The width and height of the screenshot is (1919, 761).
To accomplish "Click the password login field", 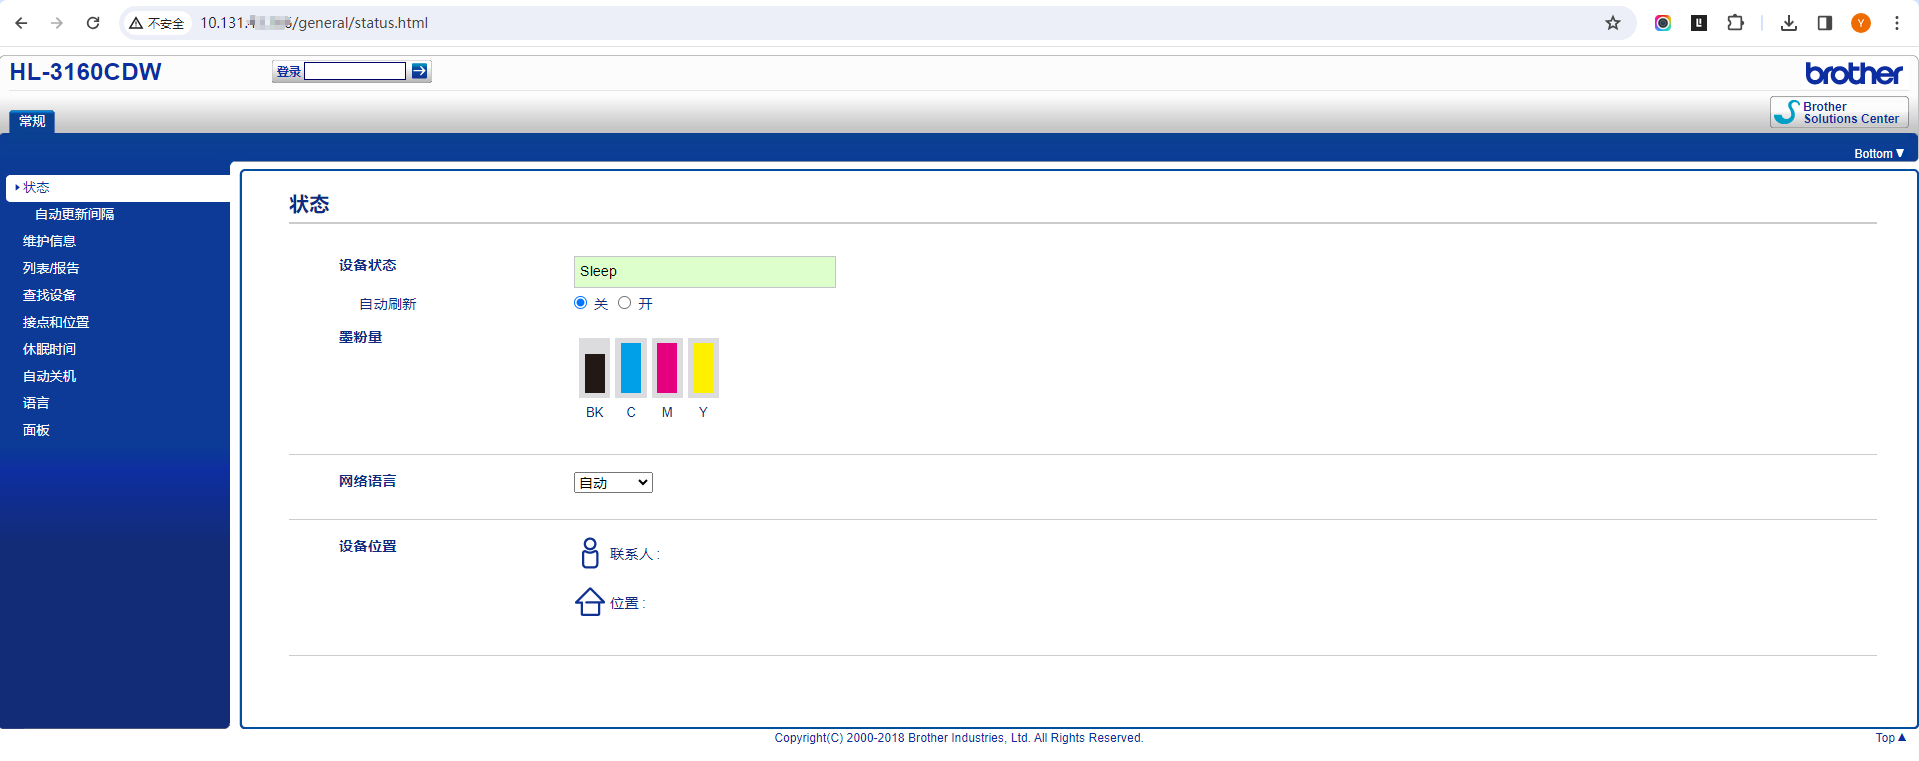I will tap(355, 71).
